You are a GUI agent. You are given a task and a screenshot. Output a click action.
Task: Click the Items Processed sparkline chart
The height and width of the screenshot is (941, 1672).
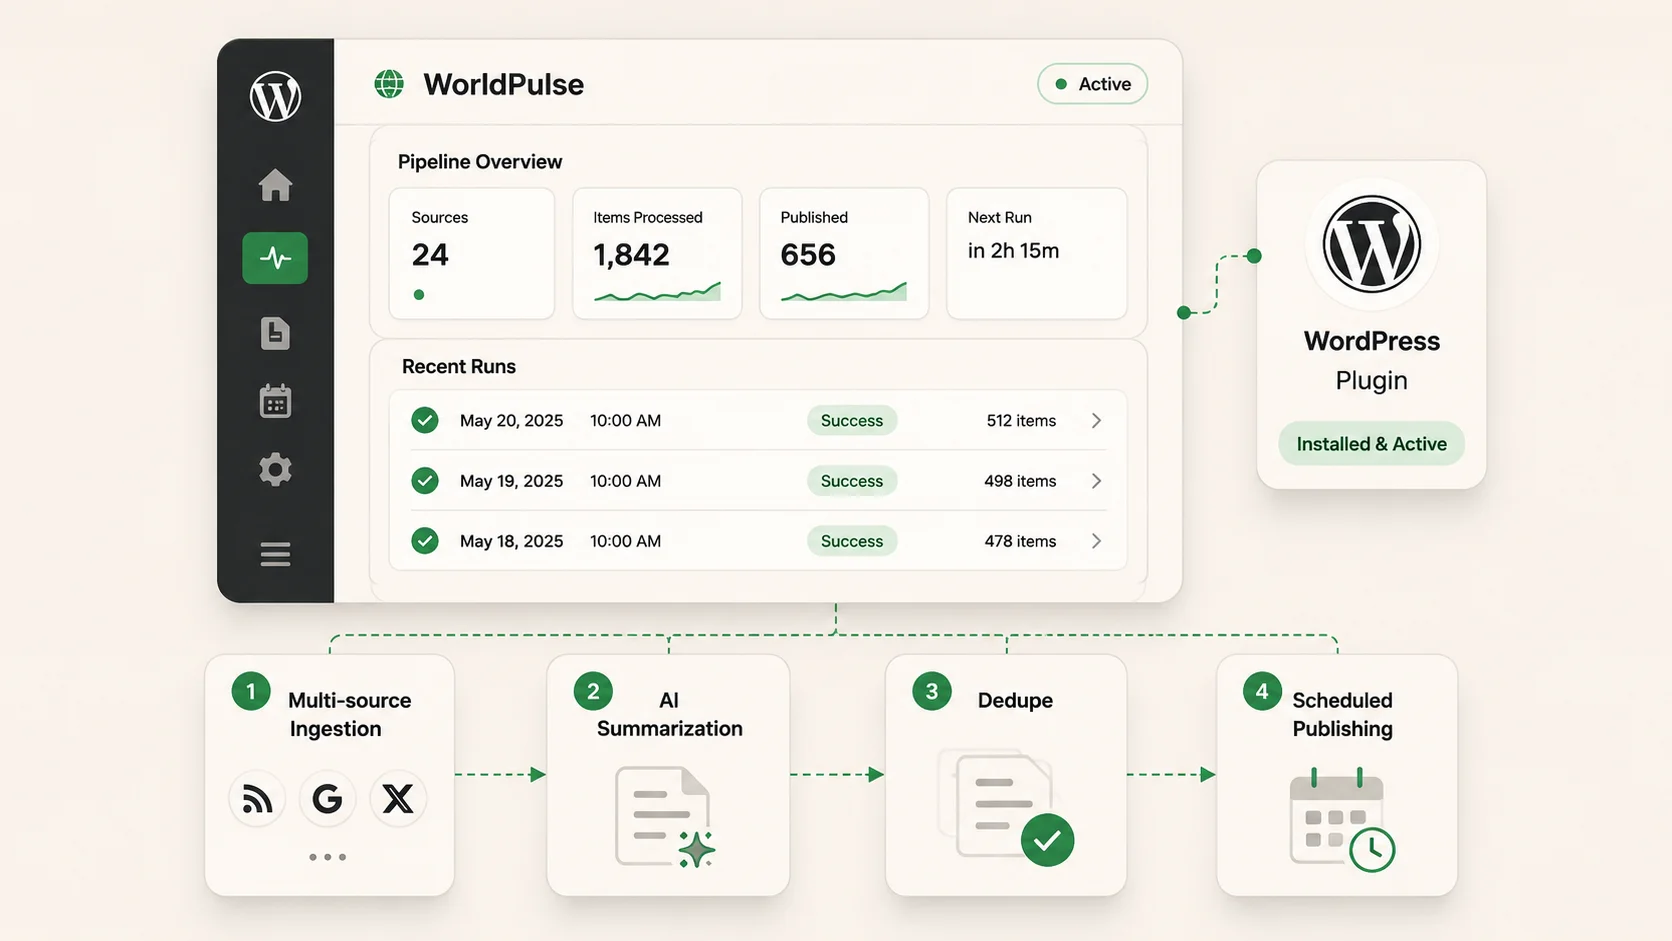[x=657, y=292]
